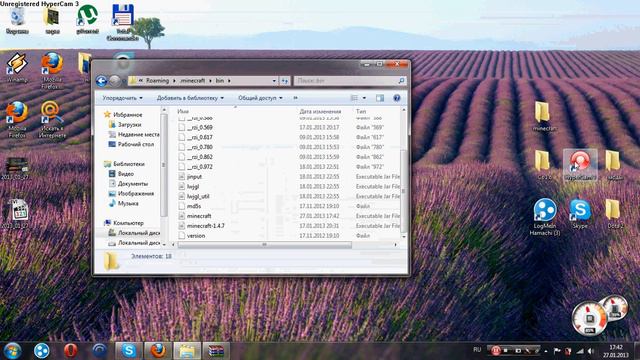This screenshot has height=360, width=640.
Task: Click the search magnifier icon in Explorer
Action: [401, 81]
